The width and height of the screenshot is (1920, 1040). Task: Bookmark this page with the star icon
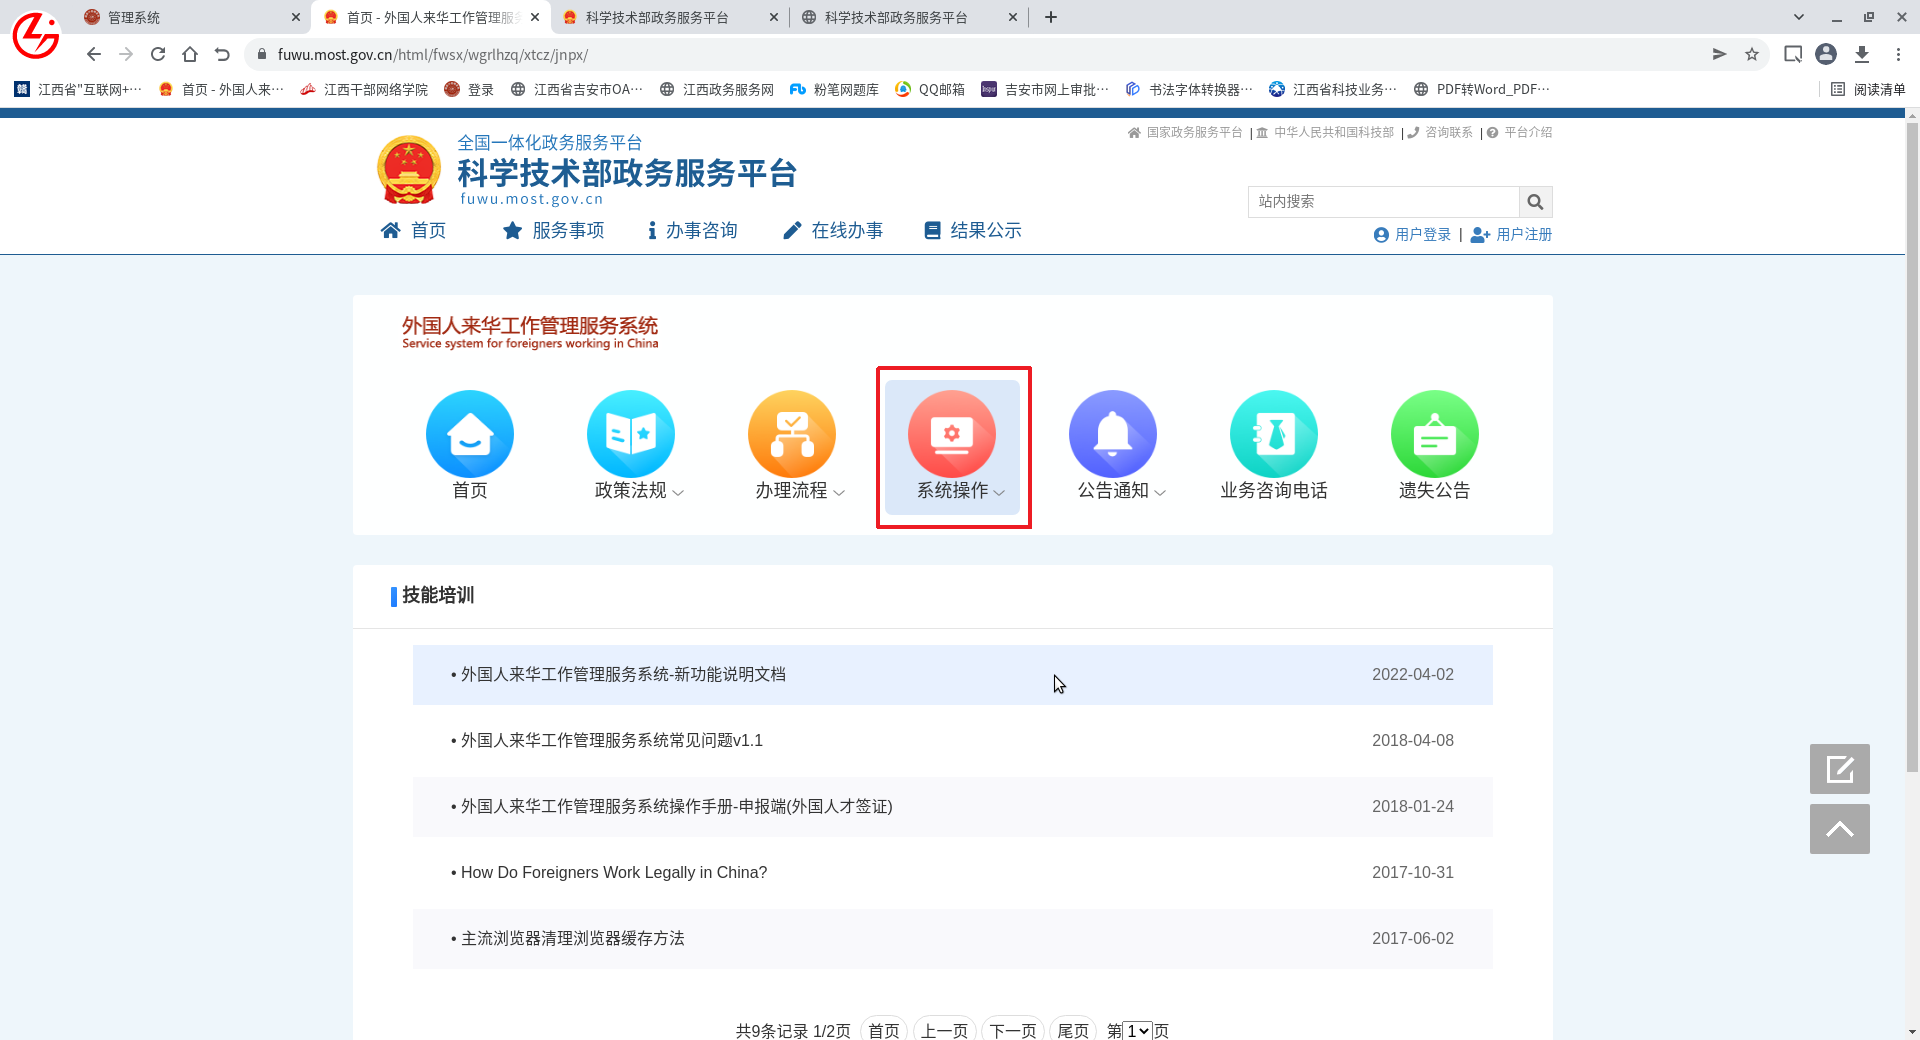click(x=1752, y=54)
